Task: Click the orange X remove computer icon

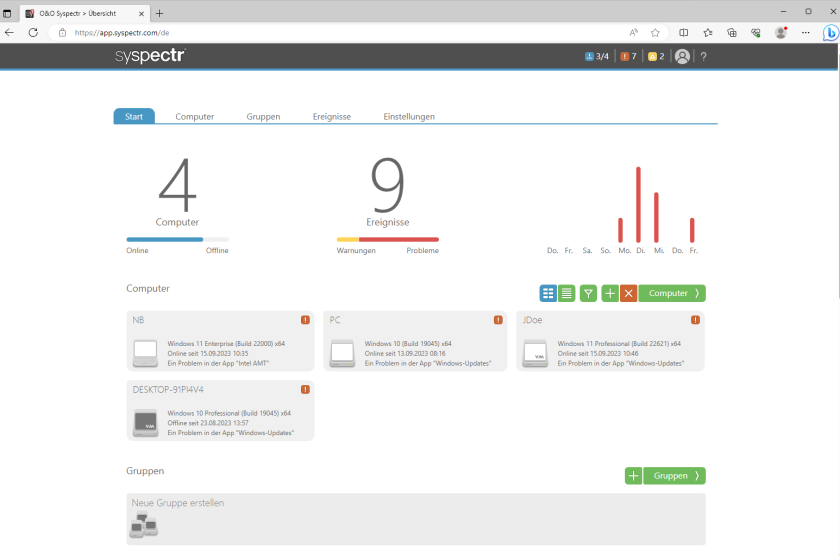Action: (x=628, y=293)
